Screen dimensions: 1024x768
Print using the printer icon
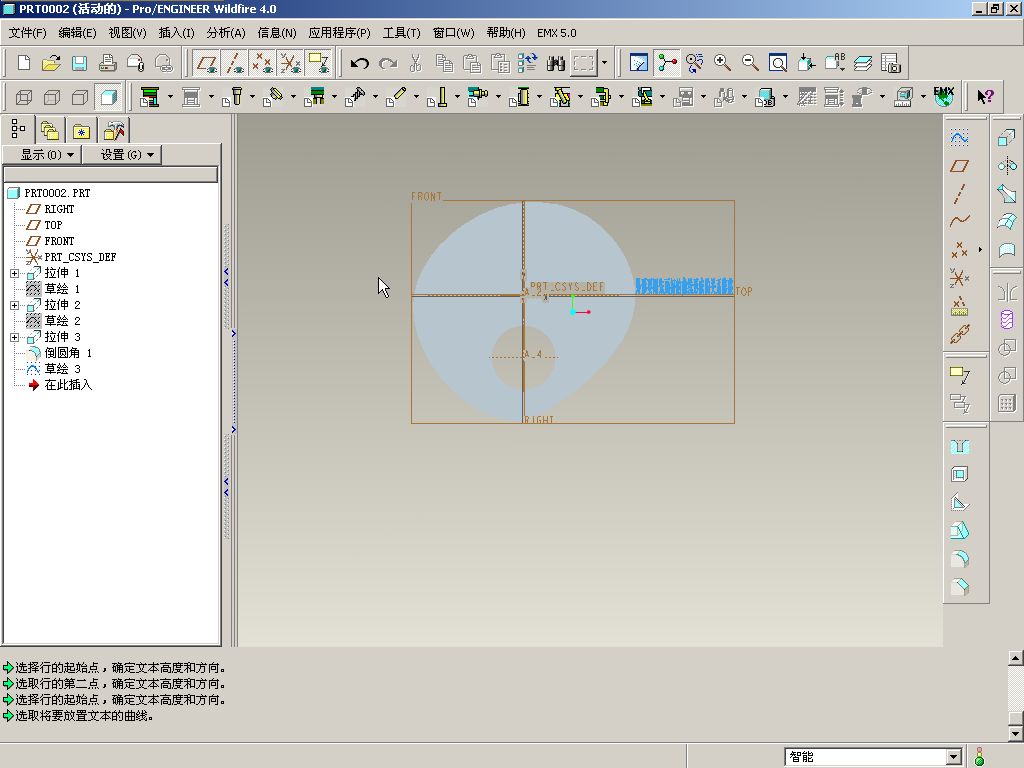coord(107,63)
